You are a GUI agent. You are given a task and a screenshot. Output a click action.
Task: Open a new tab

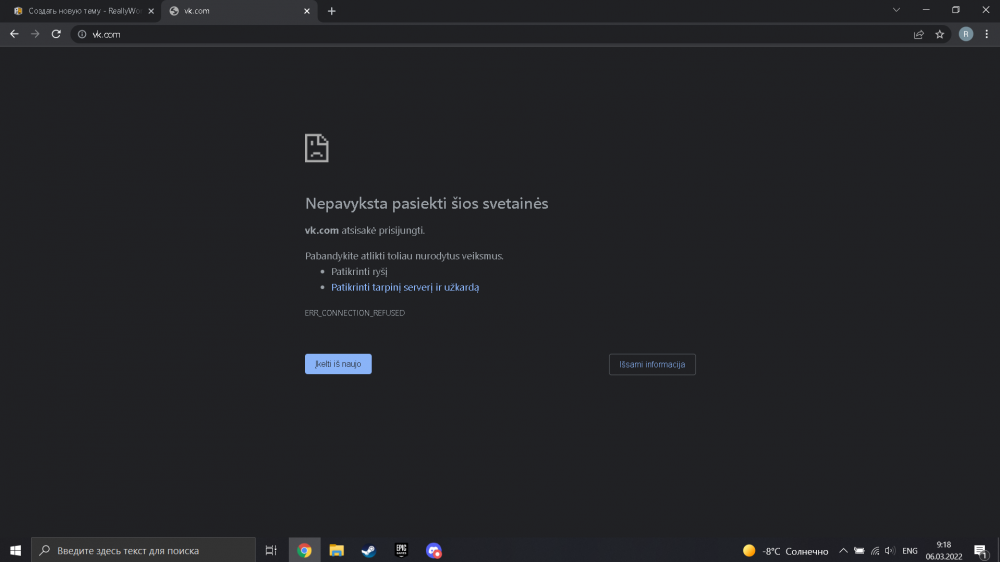point(332,11)
